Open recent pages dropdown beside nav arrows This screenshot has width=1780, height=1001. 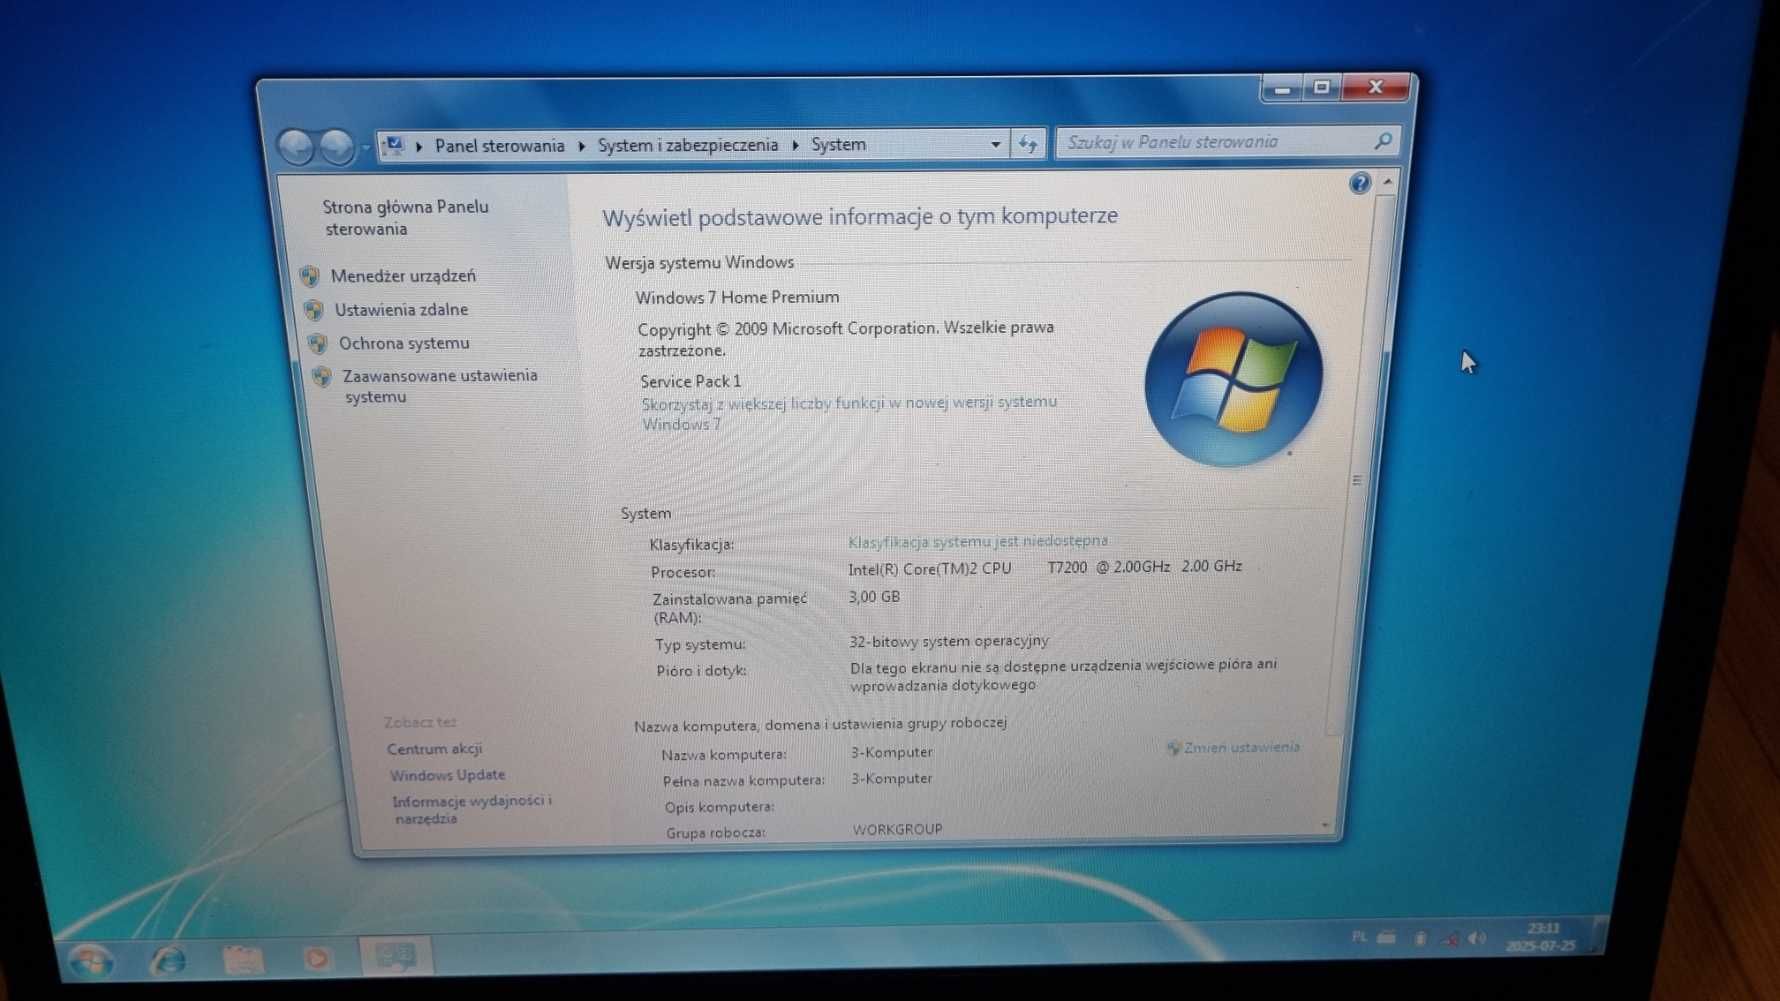pos(365,148)
